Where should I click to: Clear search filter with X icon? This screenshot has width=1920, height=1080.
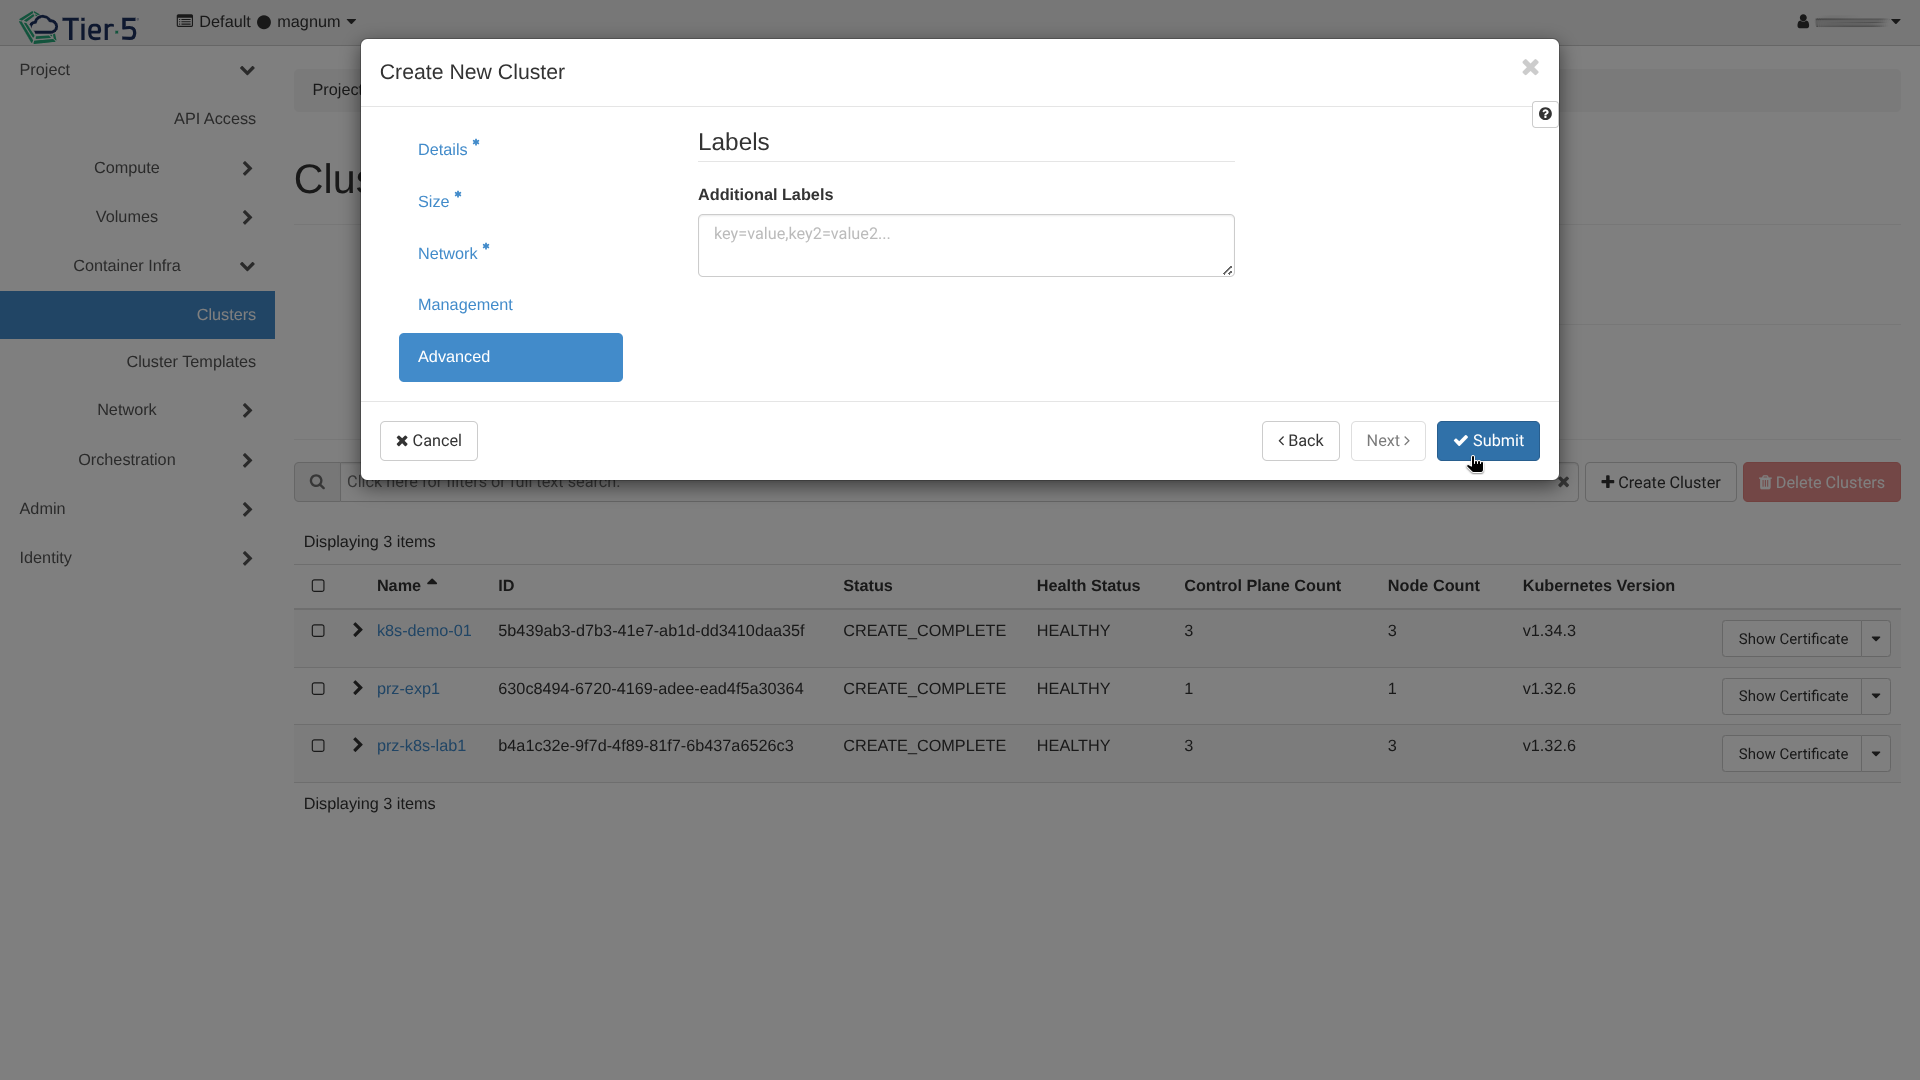[1563, 482]
